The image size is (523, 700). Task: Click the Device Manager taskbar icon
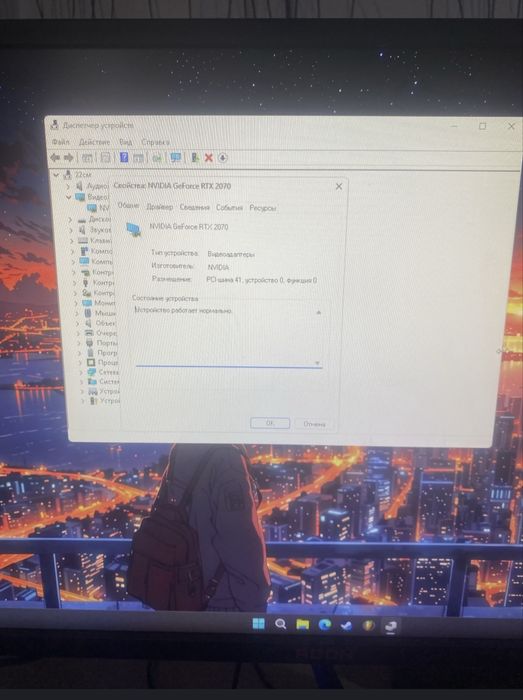(391, 626)
